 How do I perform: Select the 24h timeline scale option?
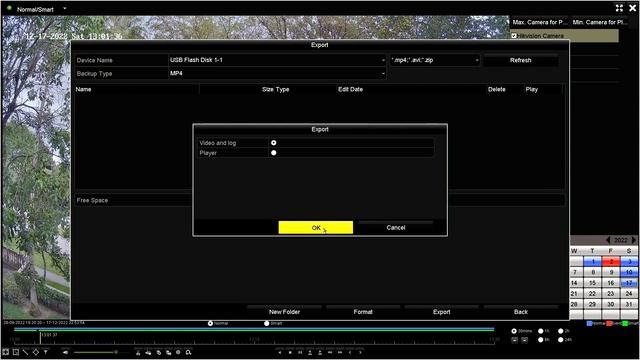561,340
